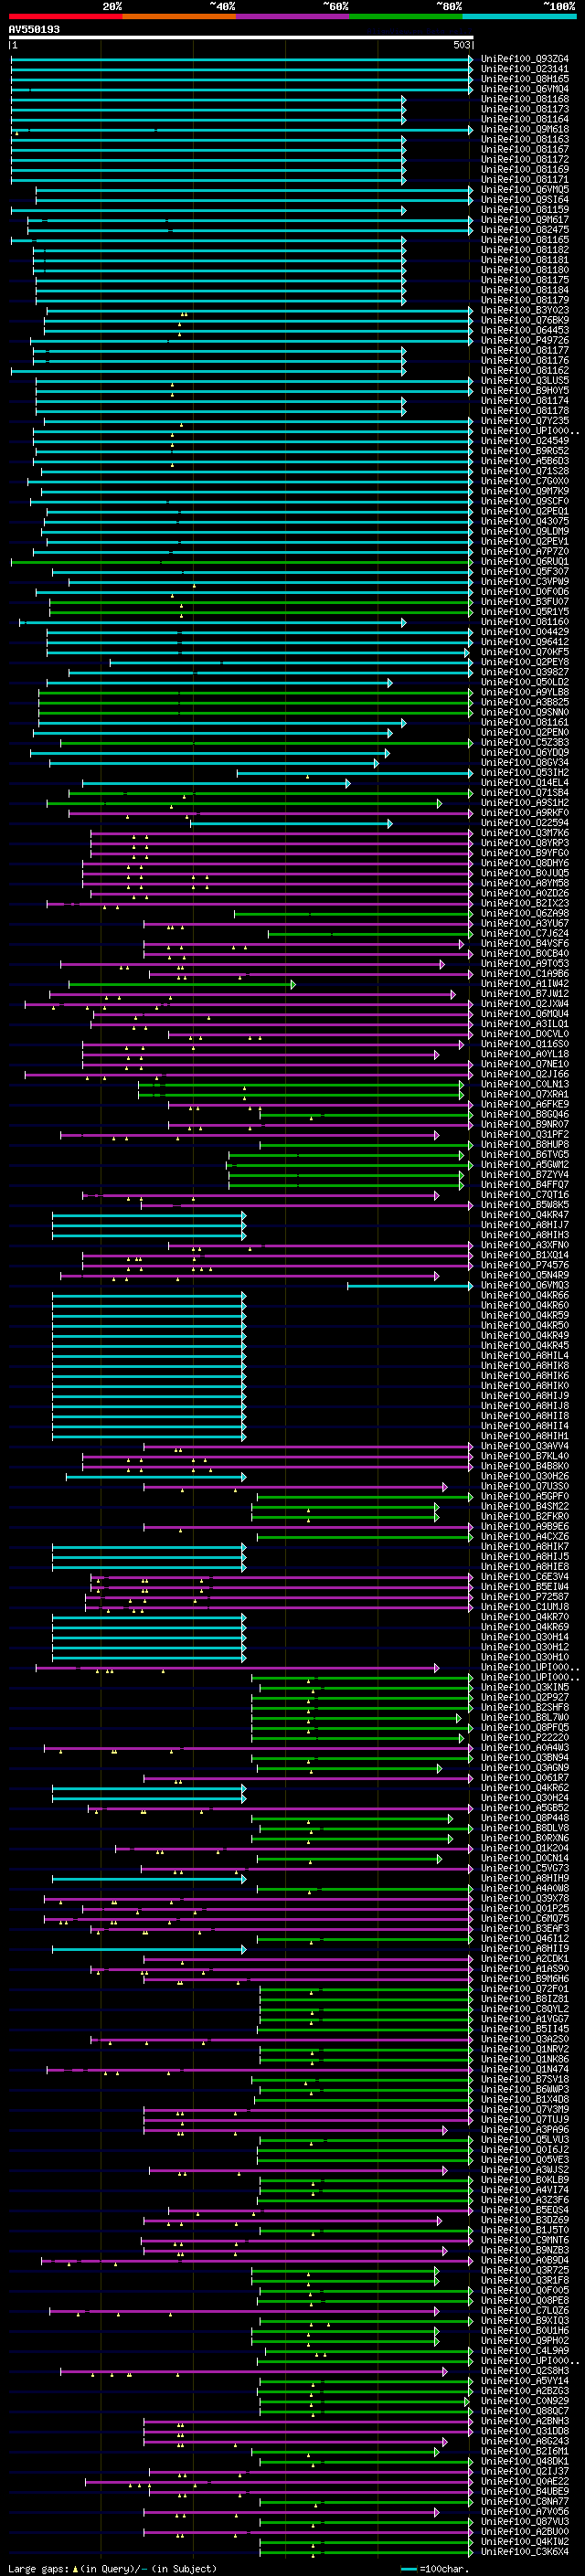This screenshot has height=2576, width=585.
Task: Click hit label 'UniRef100_Q3BN94'
Action: (x=525, y=1757)
